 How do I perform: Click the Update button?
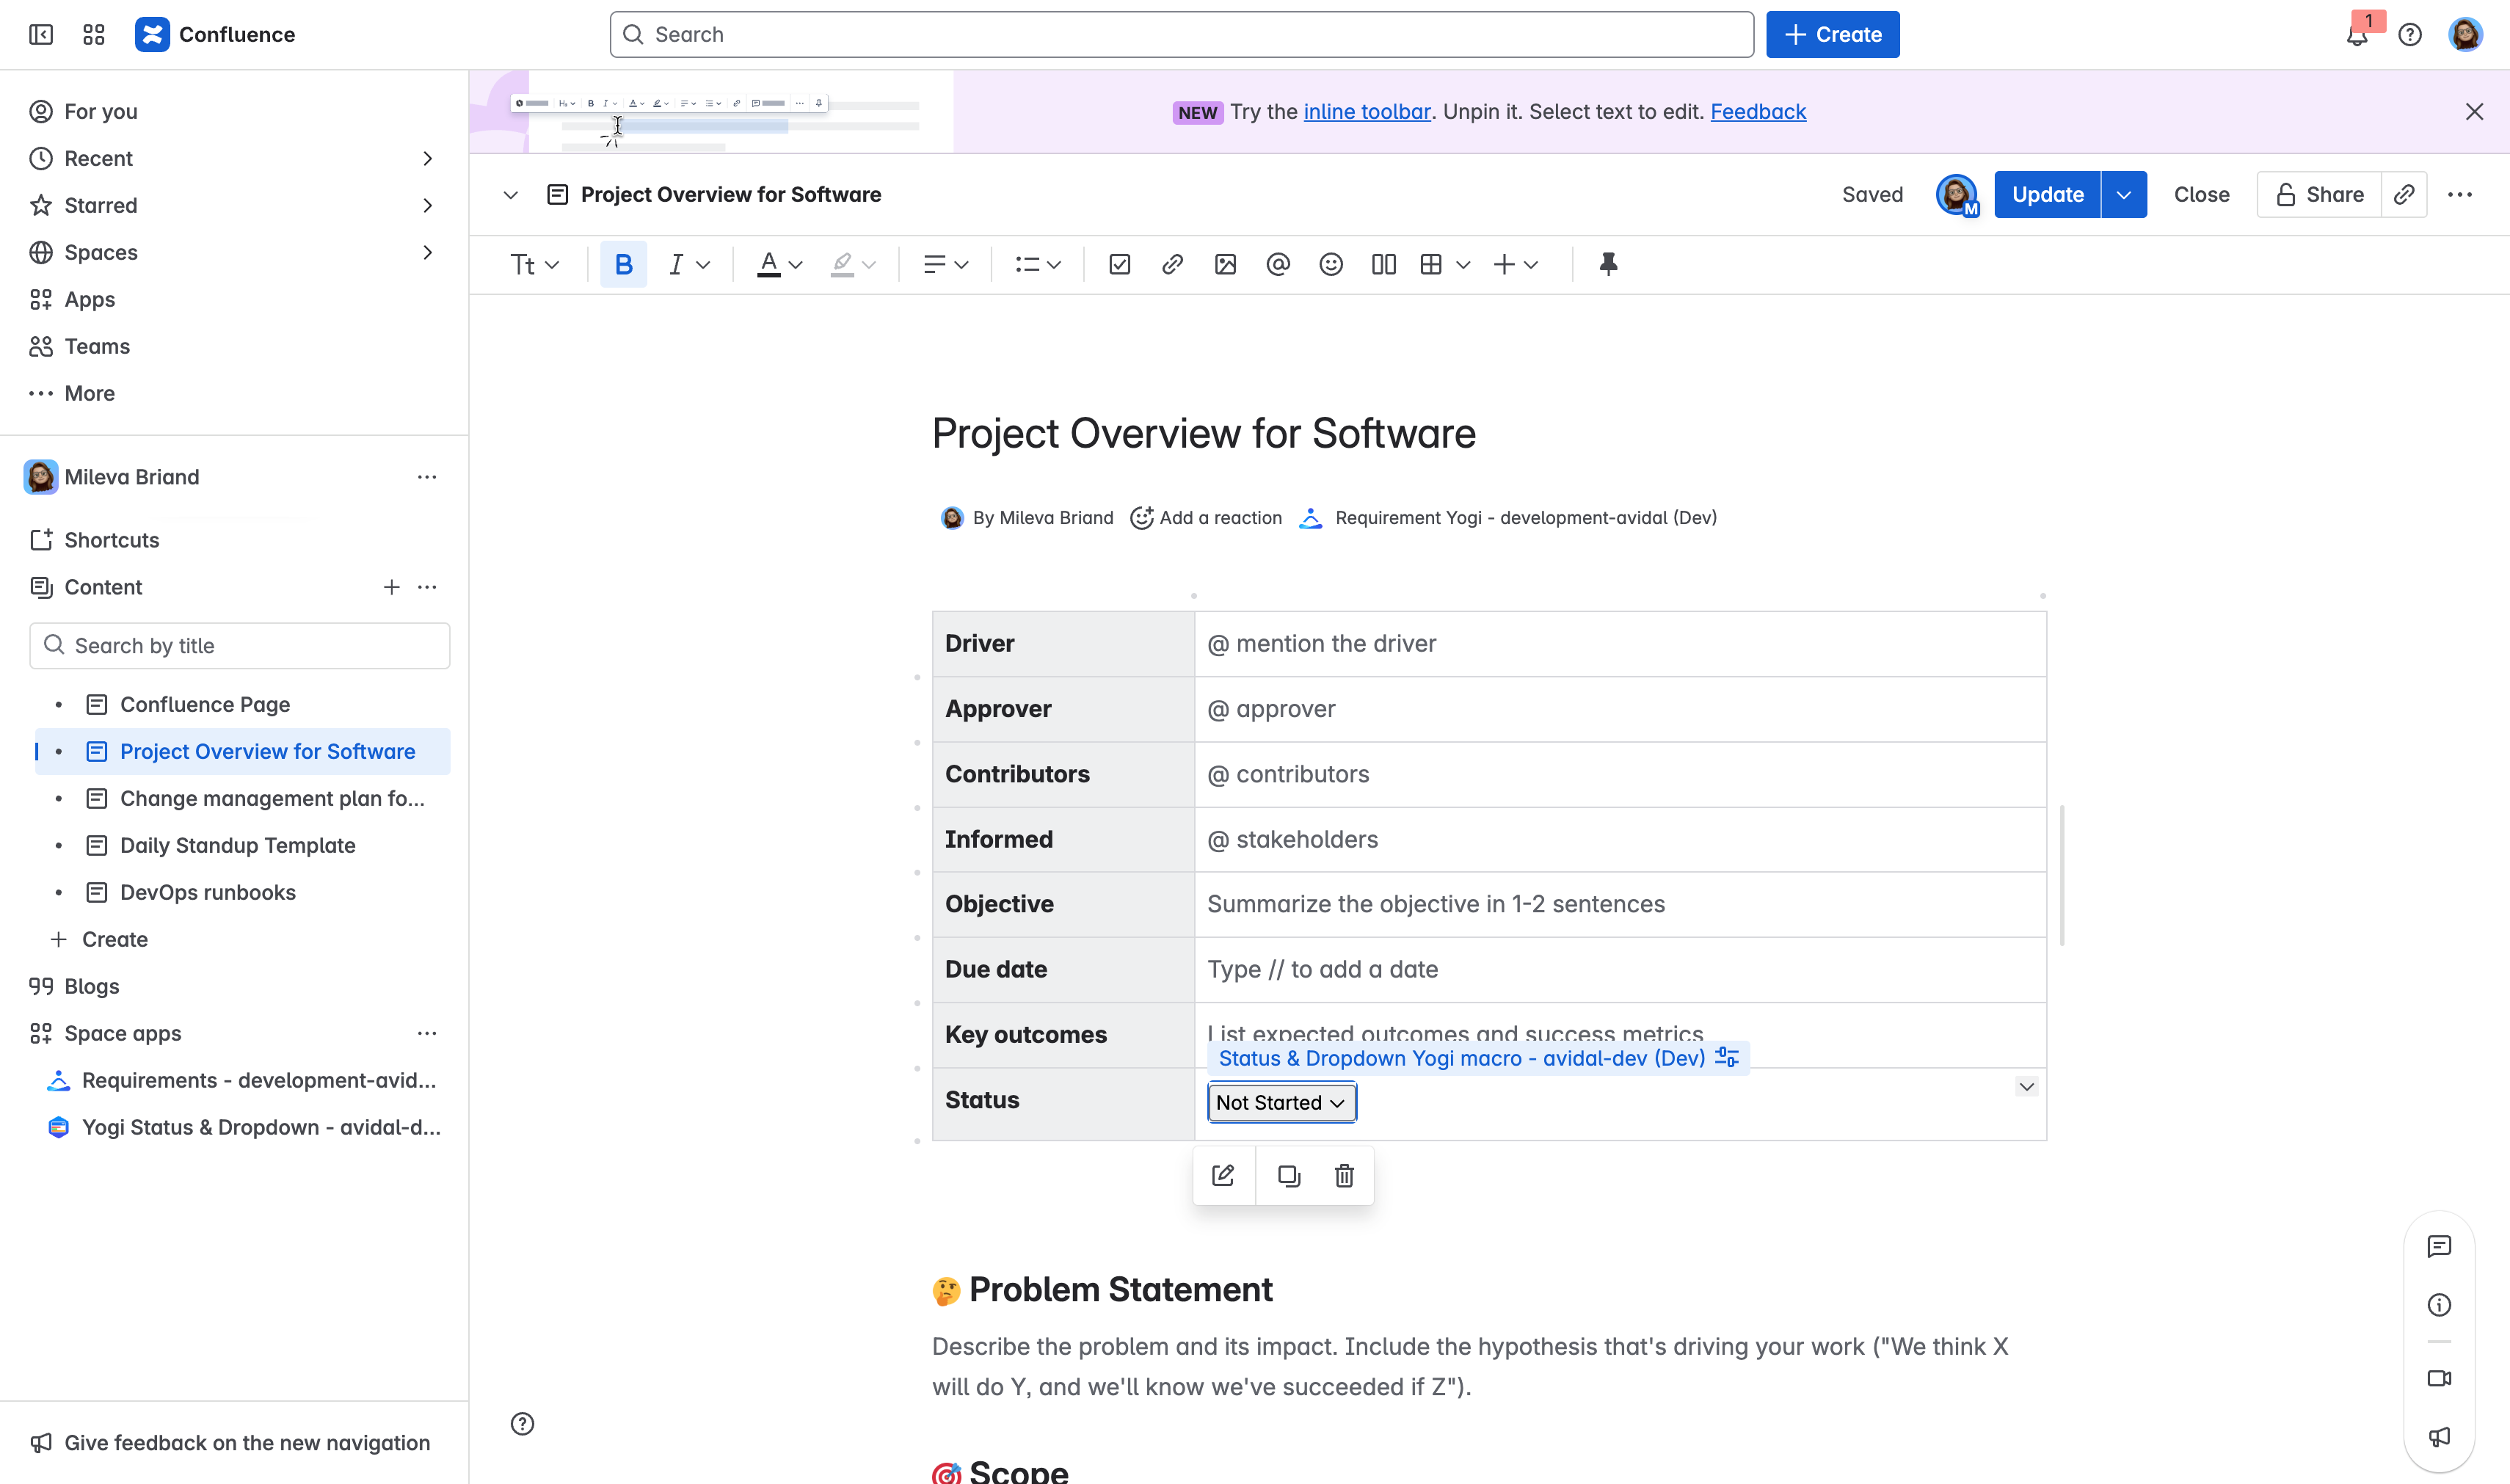coord(2047,194)
